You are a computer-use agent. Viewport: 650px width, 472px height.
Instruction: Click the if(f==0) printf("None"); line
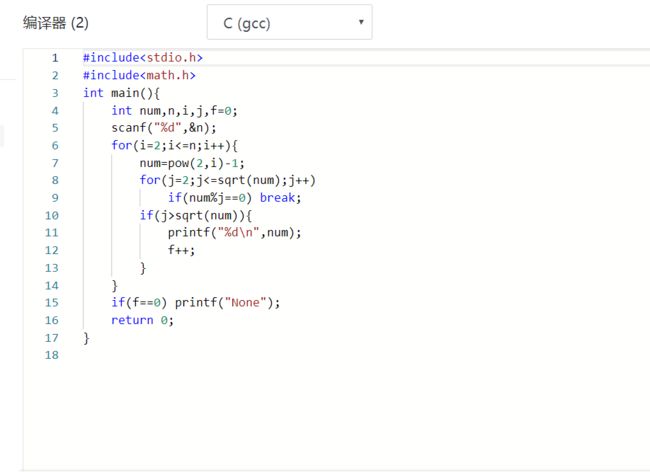pyautogui.click(x=196, y=303)
